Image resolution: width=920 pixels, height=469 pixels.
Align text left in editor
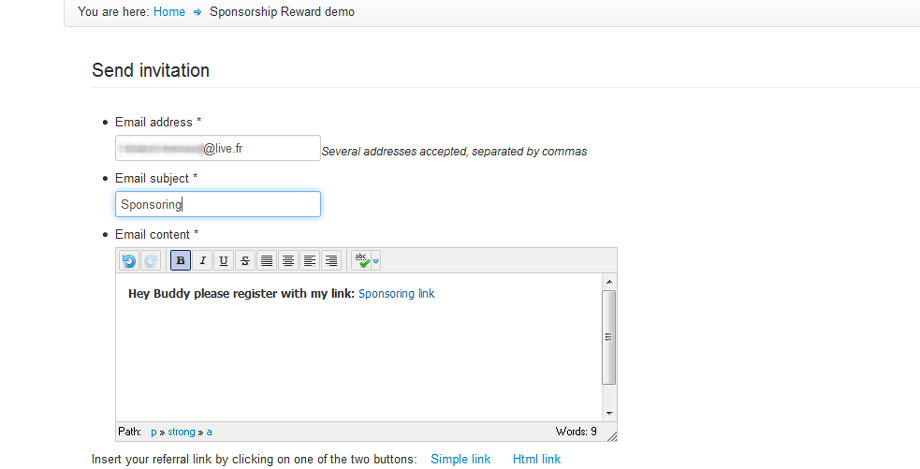310,261
